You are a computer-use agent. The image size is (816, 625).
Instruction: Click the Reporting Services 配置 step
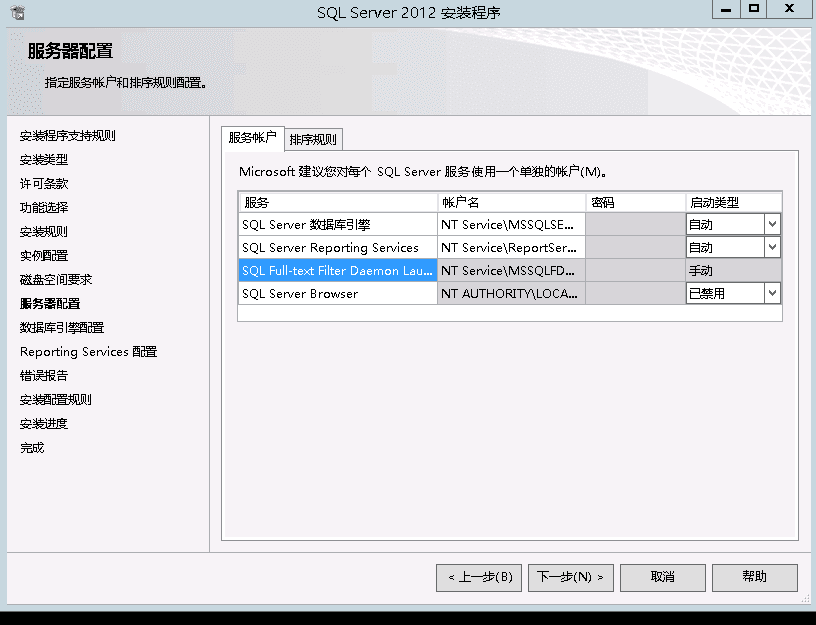[88, 352]
